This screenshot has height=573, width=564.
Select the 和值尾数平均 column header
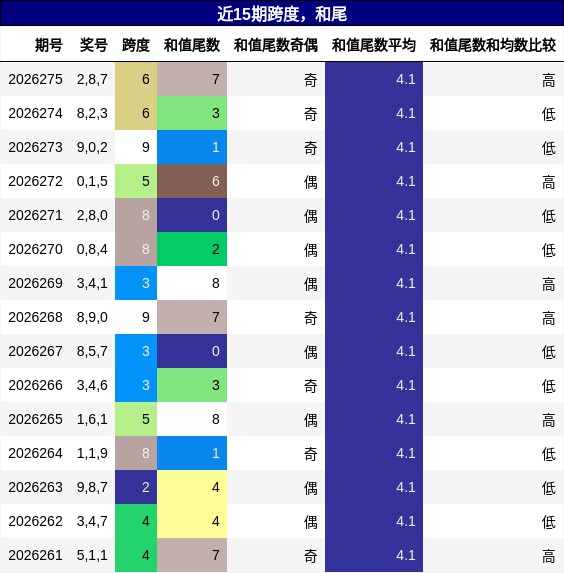pyautogui.click(x=374, y=45)
